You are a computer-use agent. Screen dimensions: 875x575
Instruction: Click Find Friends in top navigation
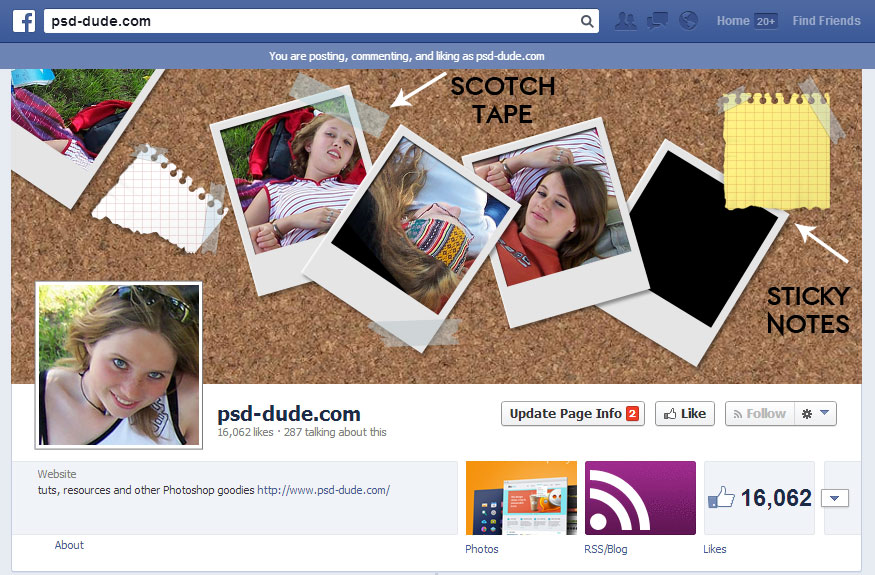point(826,21)
